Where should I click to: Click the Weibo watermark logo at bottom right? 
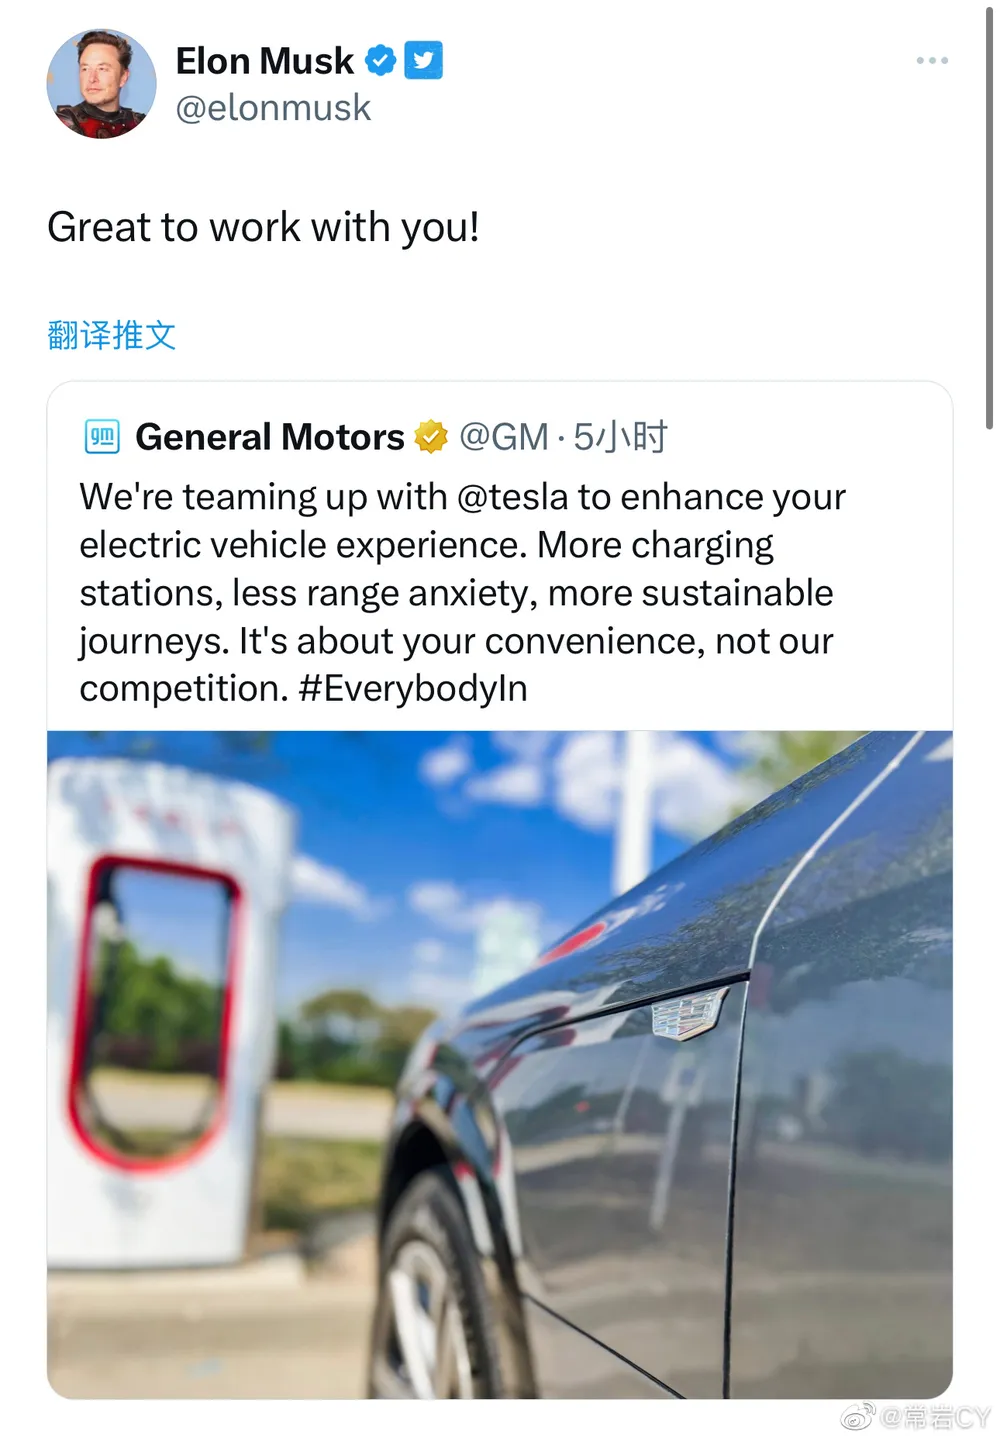coord(858,1417)
